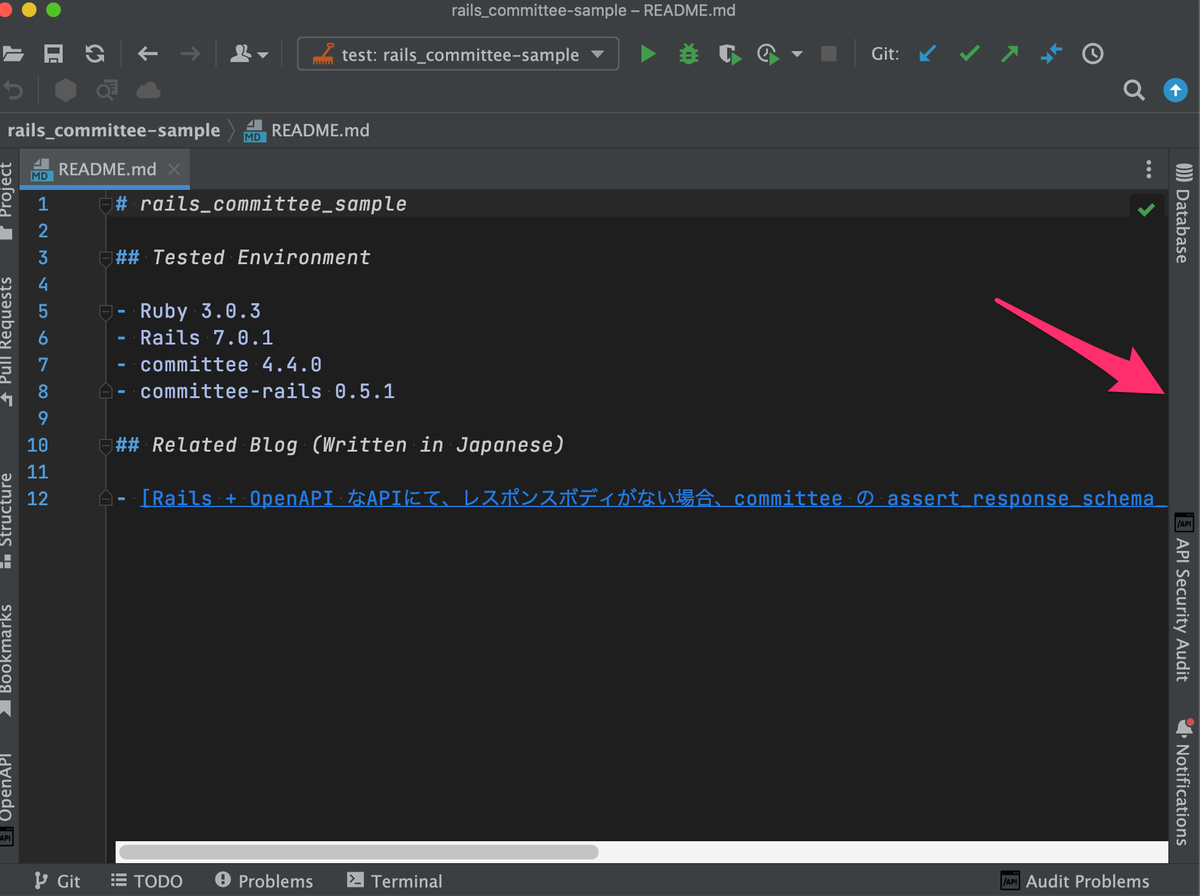Click the Undo arrow in second toolbar row

(13, 91)
